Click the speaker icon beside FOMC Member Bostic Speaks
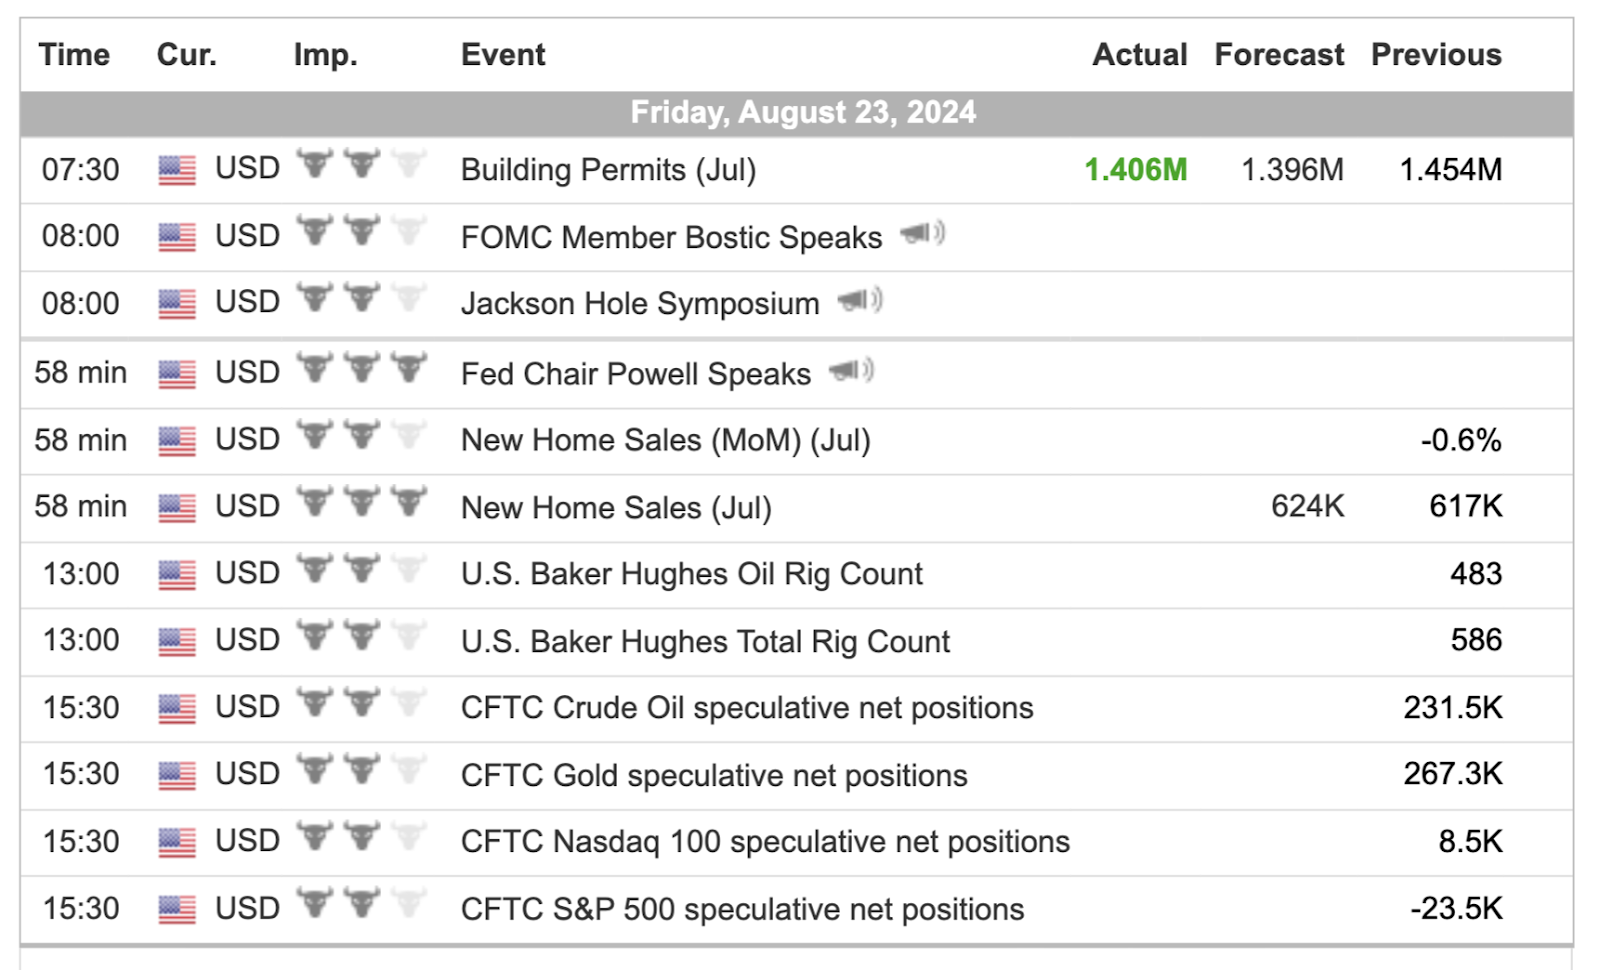This screenshot has height=970, width=1600. [x=922, y=234]
